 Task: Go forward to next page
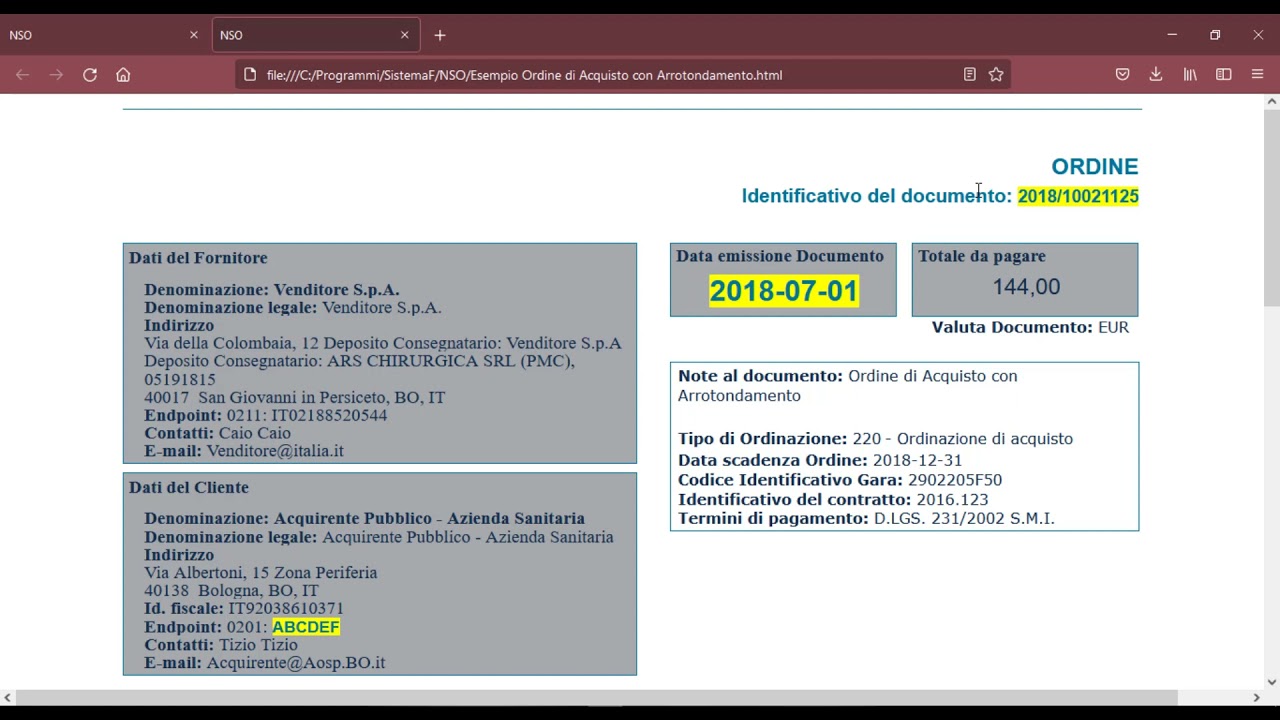point(56,75)
